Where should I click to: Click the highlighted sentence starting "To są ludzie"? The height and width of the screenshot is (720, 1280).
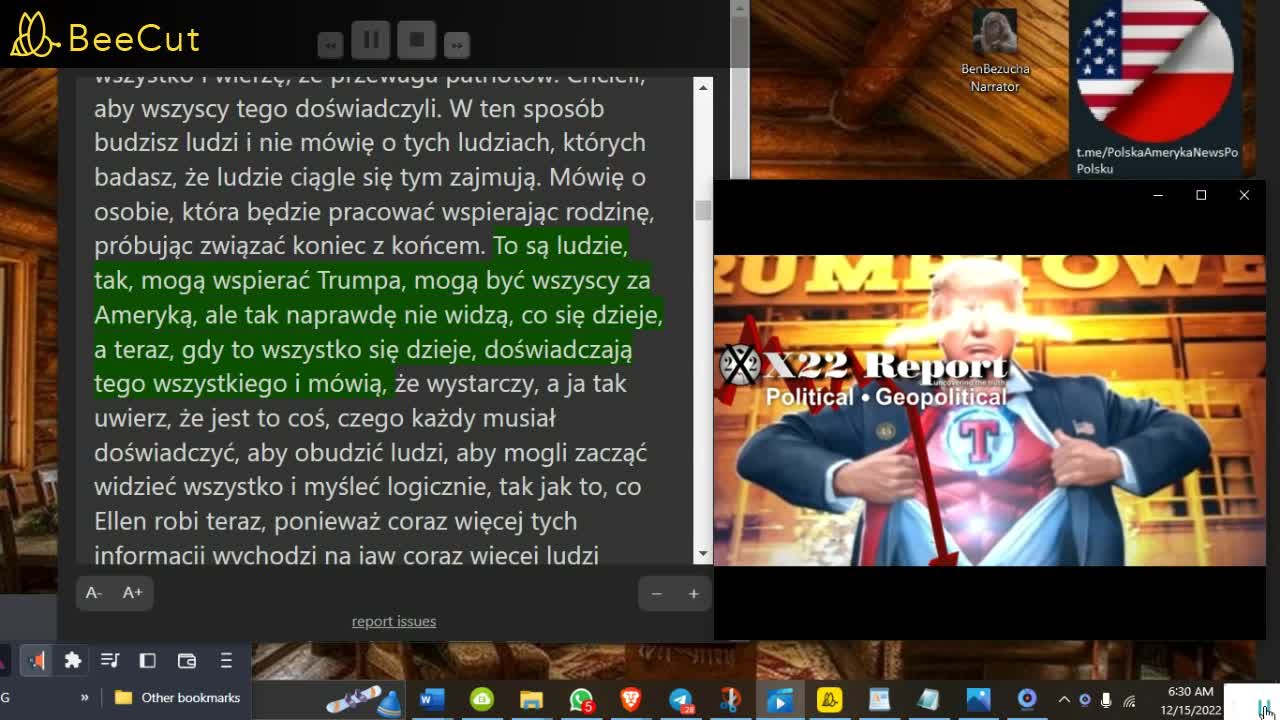click(378, 314)
